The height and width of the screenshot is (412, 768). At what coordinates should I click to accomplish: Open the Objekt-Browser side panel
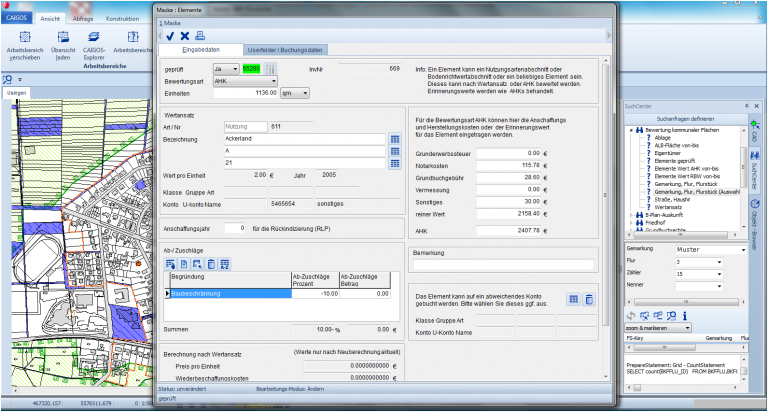755,224
